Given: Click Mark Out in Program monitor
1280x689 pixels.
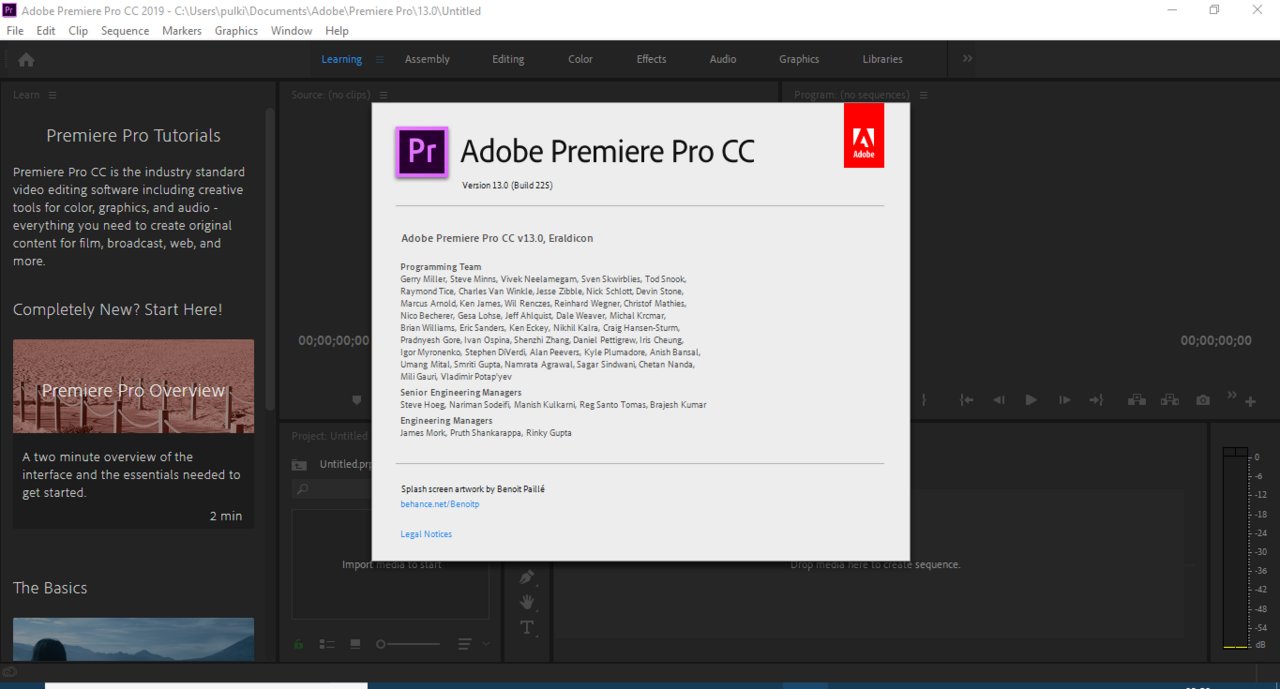Looking at the screenshot, I should click(x=925, y=400).
